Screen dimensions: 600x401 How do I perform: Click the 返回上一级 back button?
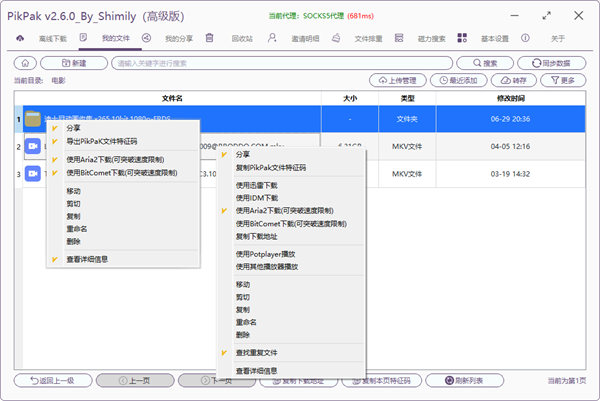tap(53, 380)
